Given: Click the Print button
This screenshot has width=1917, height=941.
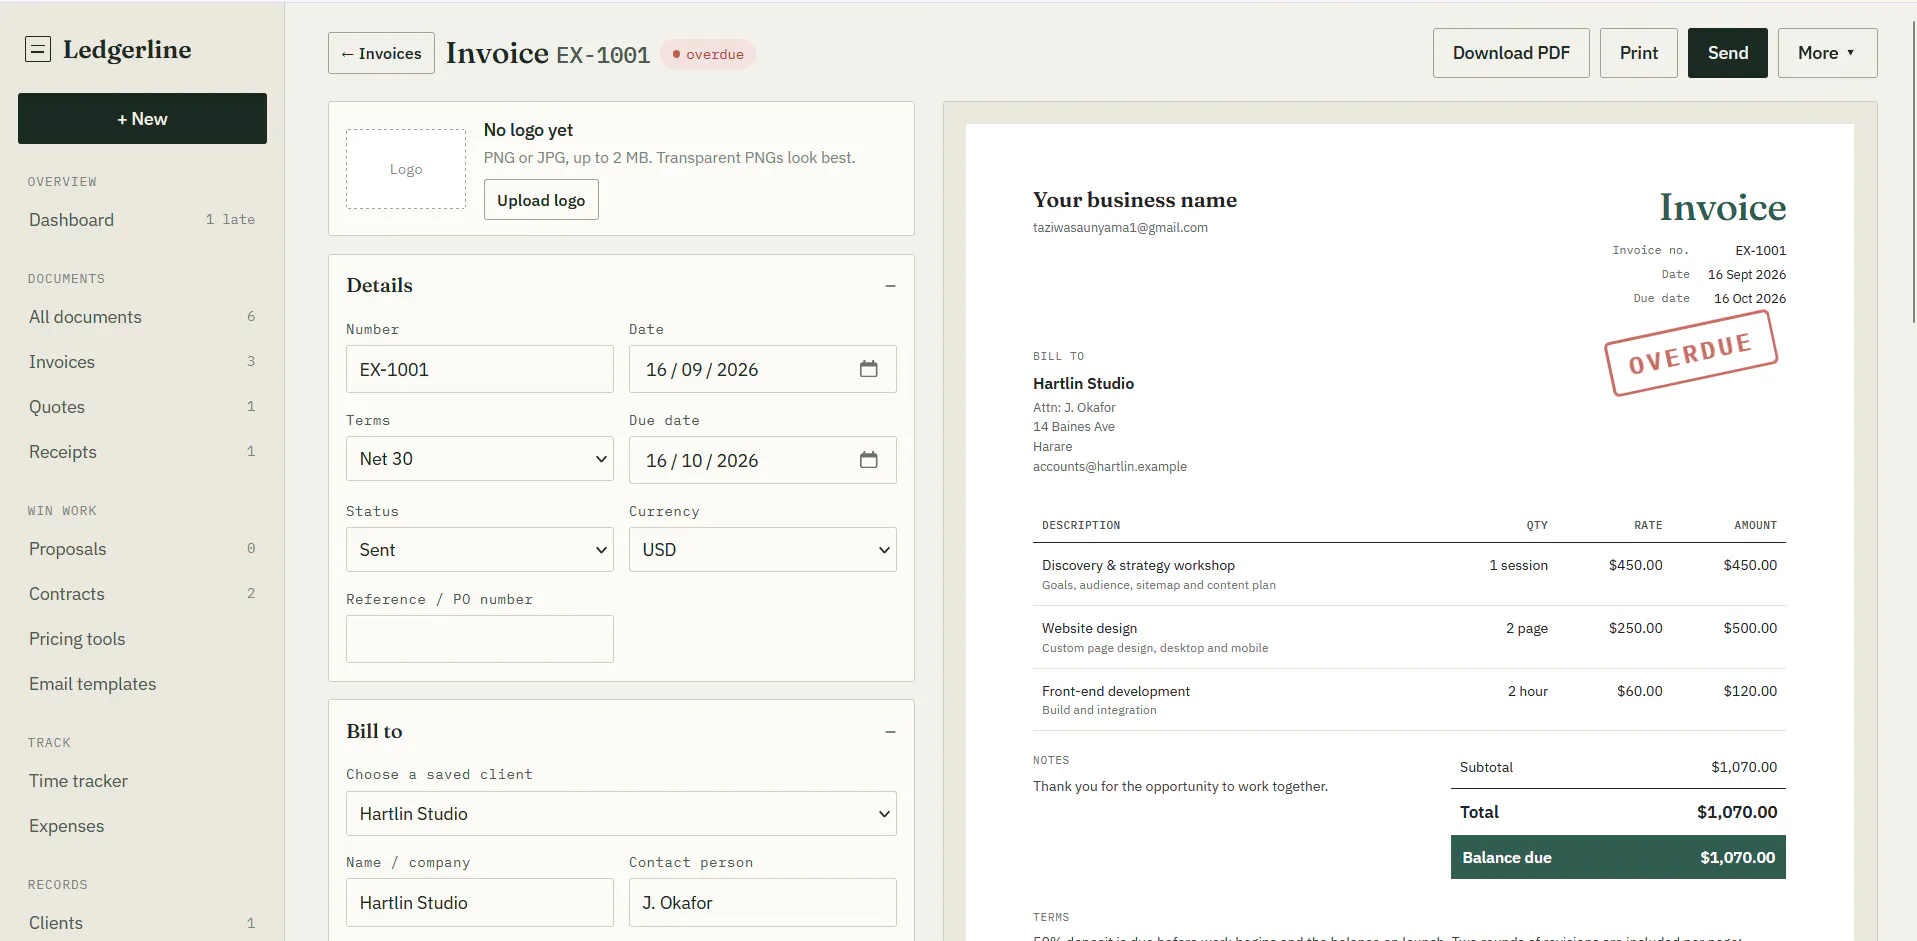Looking at the screenshot, I should tap(1639, 53).
